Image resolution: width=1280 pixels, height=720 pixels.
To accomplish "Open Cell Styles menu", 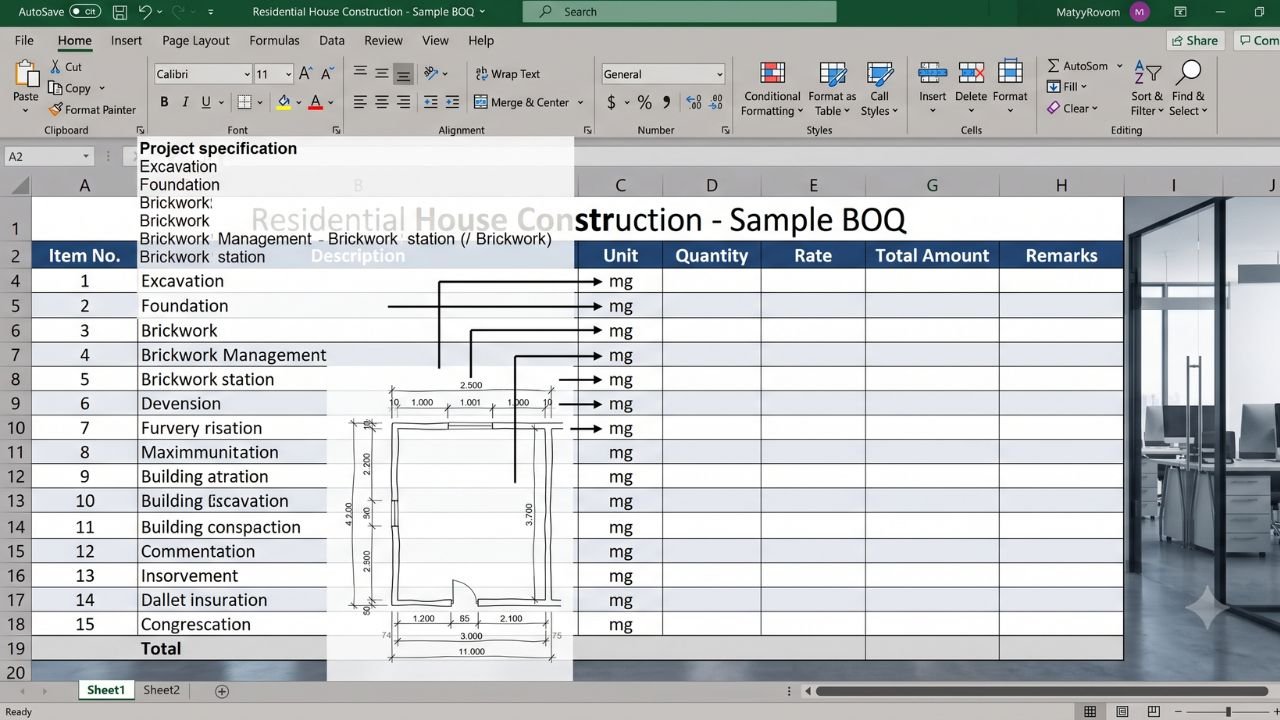I will tap(879, 90).
